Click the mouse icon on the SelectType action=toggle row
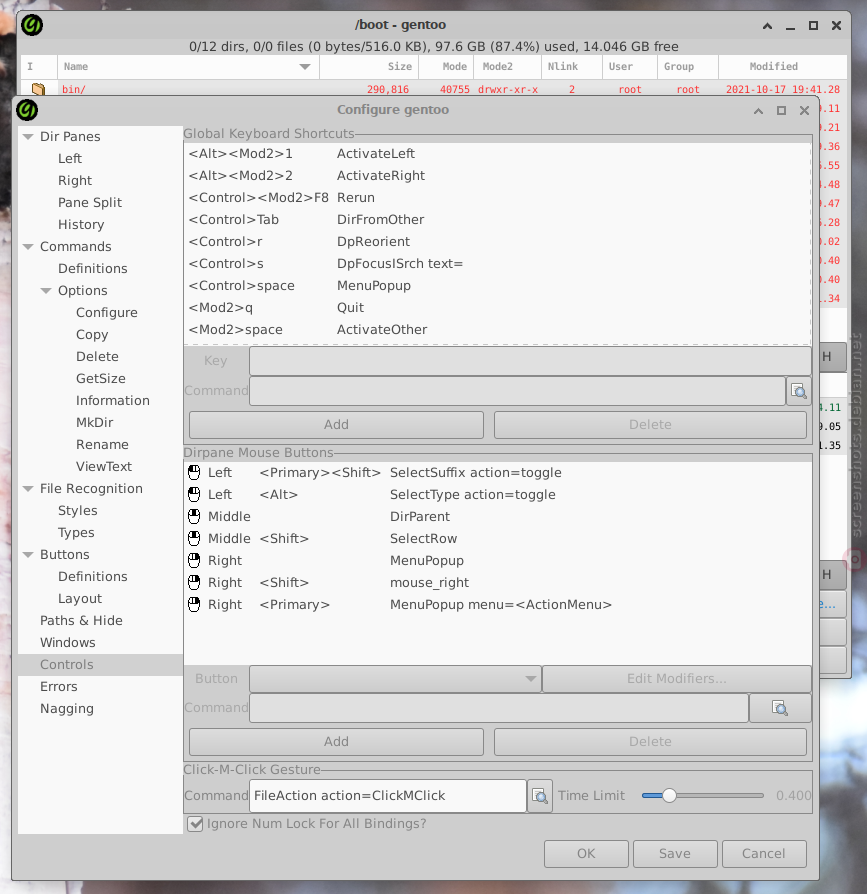This screenshot has height=894, width=867. (194, 494)
